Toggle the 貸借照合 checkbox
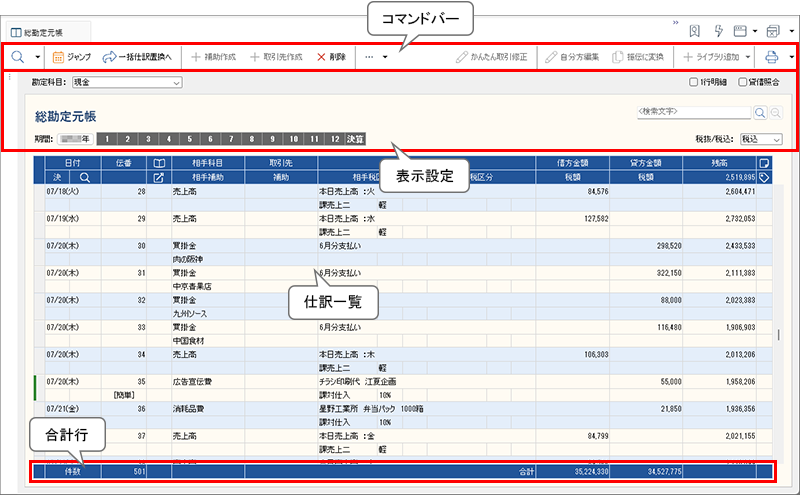Screen dimensions: 800x495 pyautogui.click(x=742, y=82)
